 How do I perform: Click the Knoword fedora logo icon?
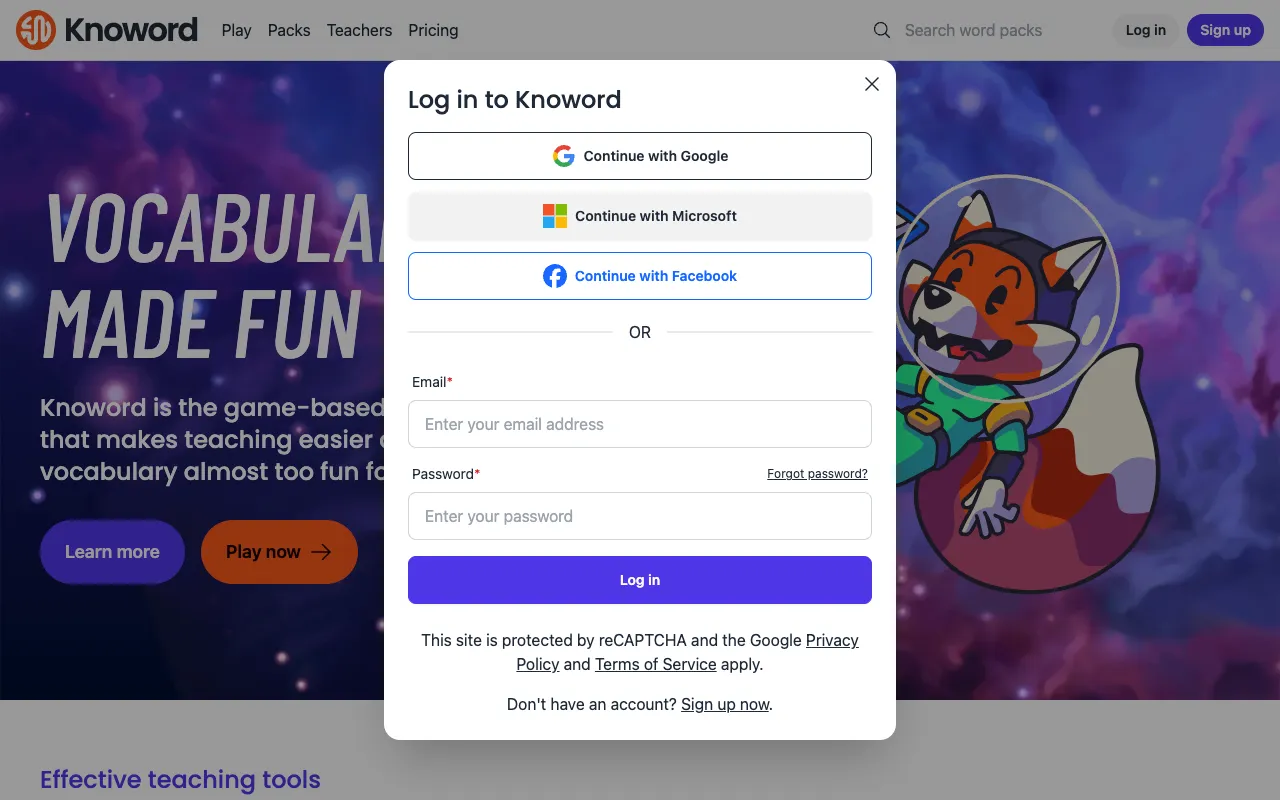click(35, 30)
